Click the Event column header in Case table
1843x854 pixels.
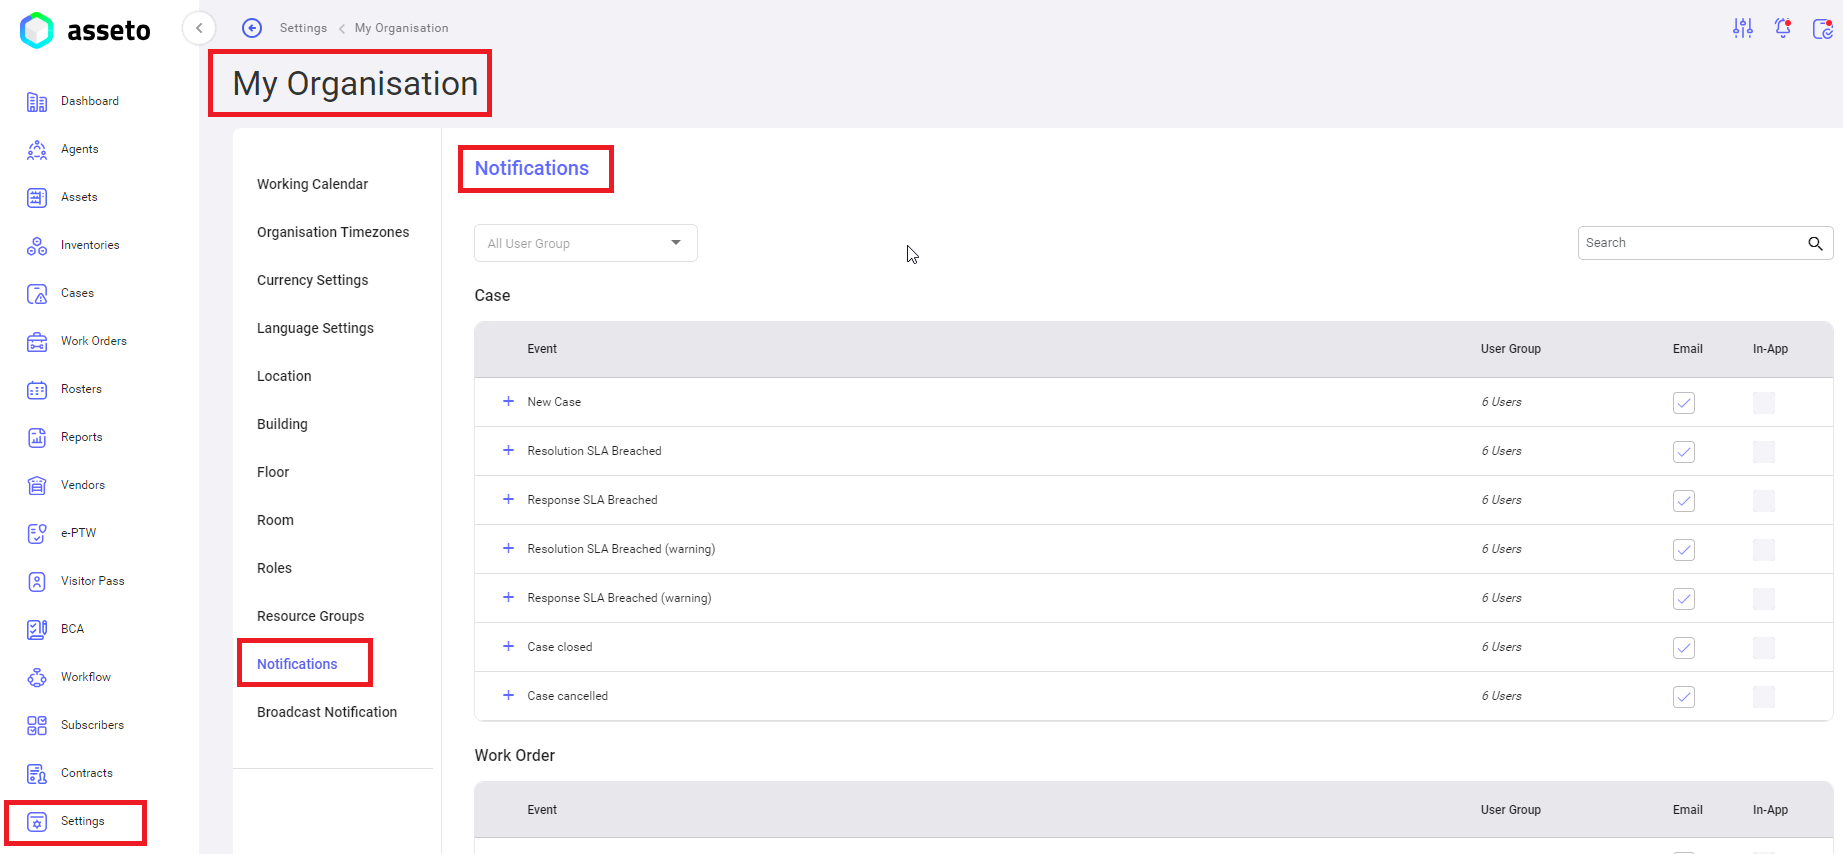click(542, 349)
